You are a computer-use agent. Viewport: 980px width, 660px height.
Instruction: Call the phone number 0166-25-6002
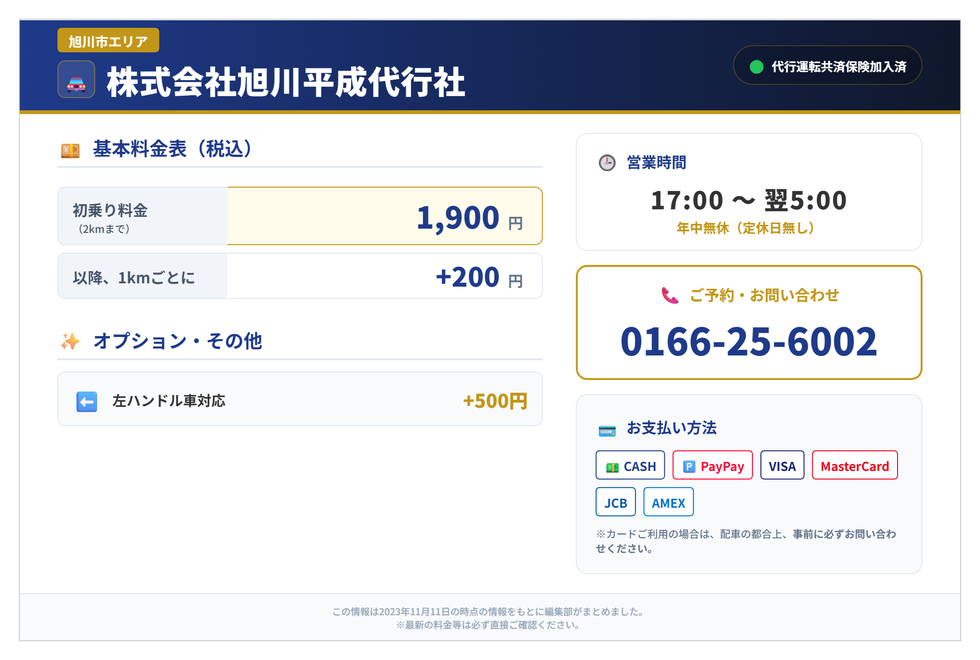coord(748,342)
